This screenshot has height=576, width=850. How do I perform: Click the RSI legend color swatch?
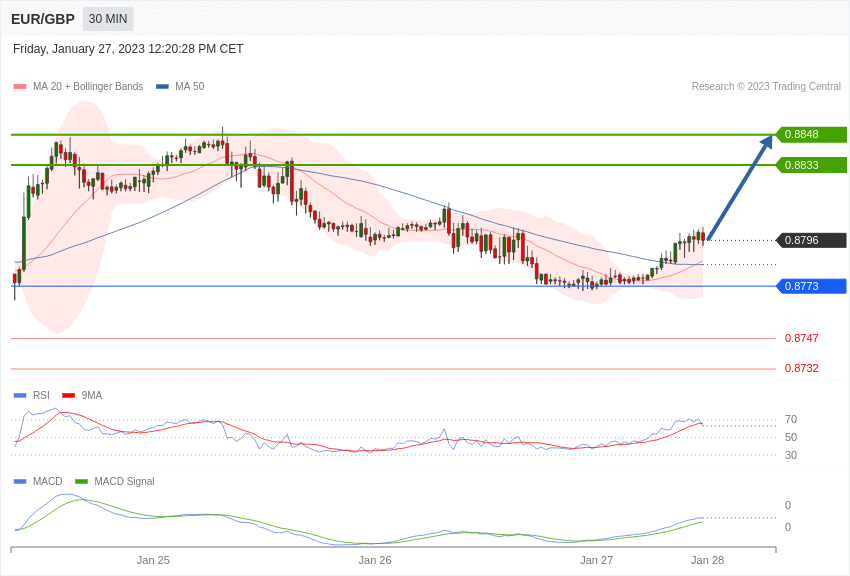(20, 396)
